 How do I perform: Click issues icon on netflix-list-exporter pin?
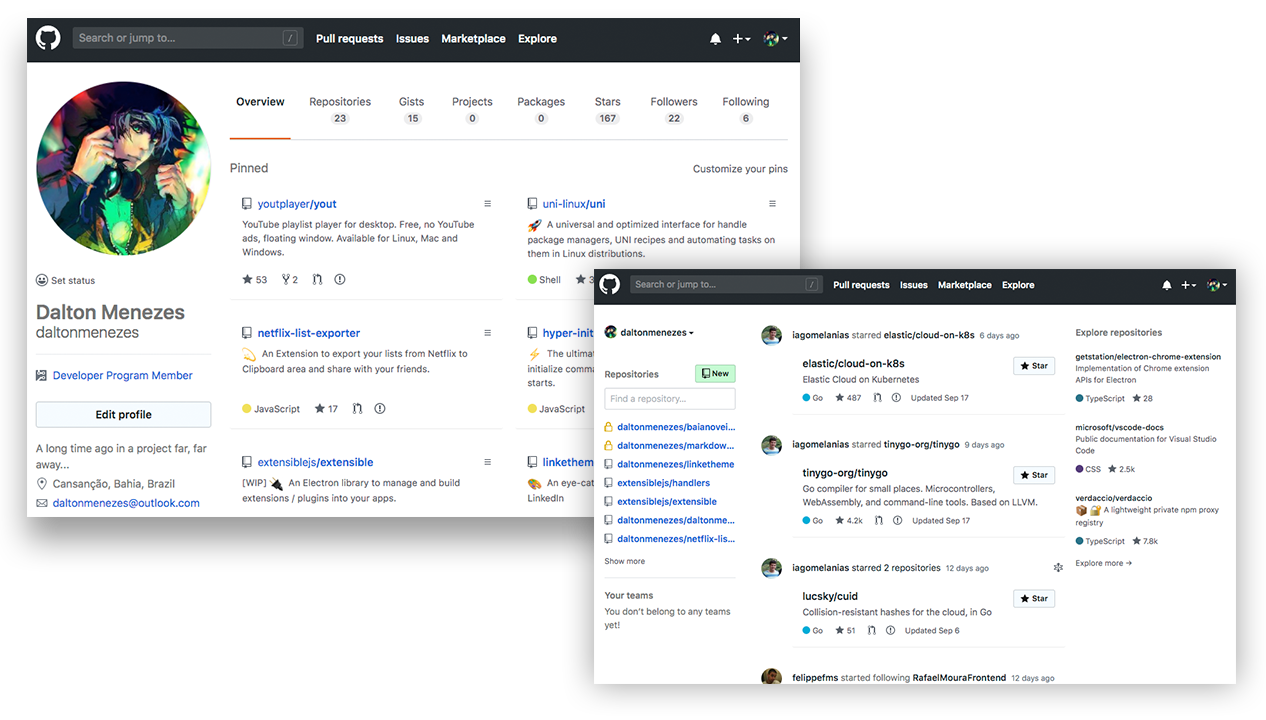coord(380,408)
